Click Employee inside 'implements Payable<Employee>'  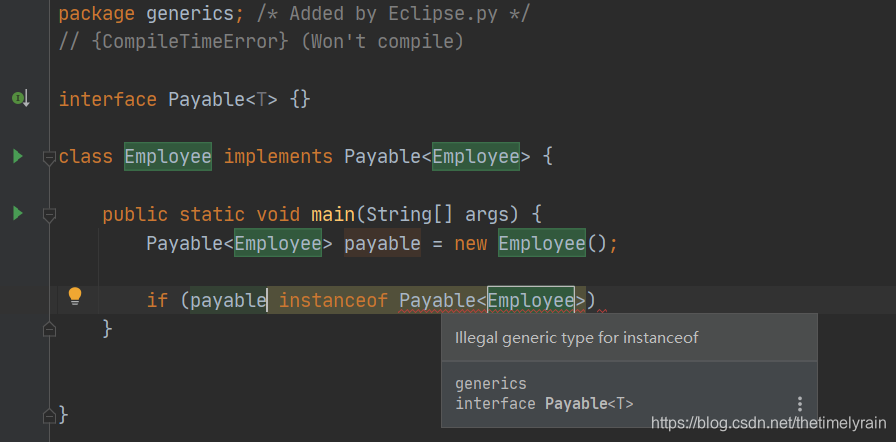coord(476,156)
